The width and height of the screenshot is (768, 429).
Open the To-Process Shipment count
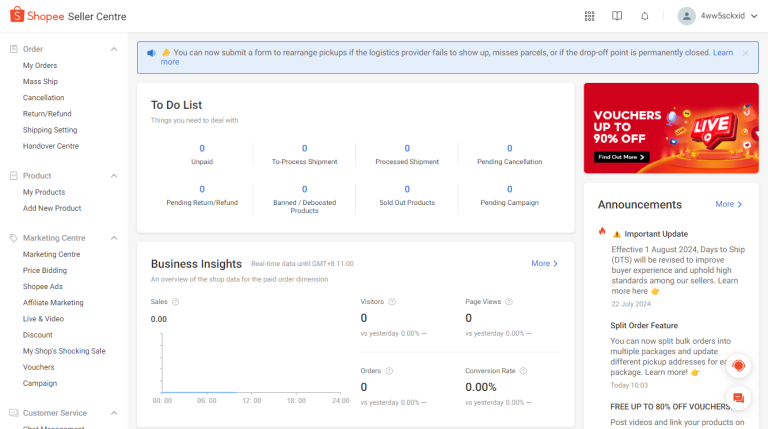tap(304, 149)
